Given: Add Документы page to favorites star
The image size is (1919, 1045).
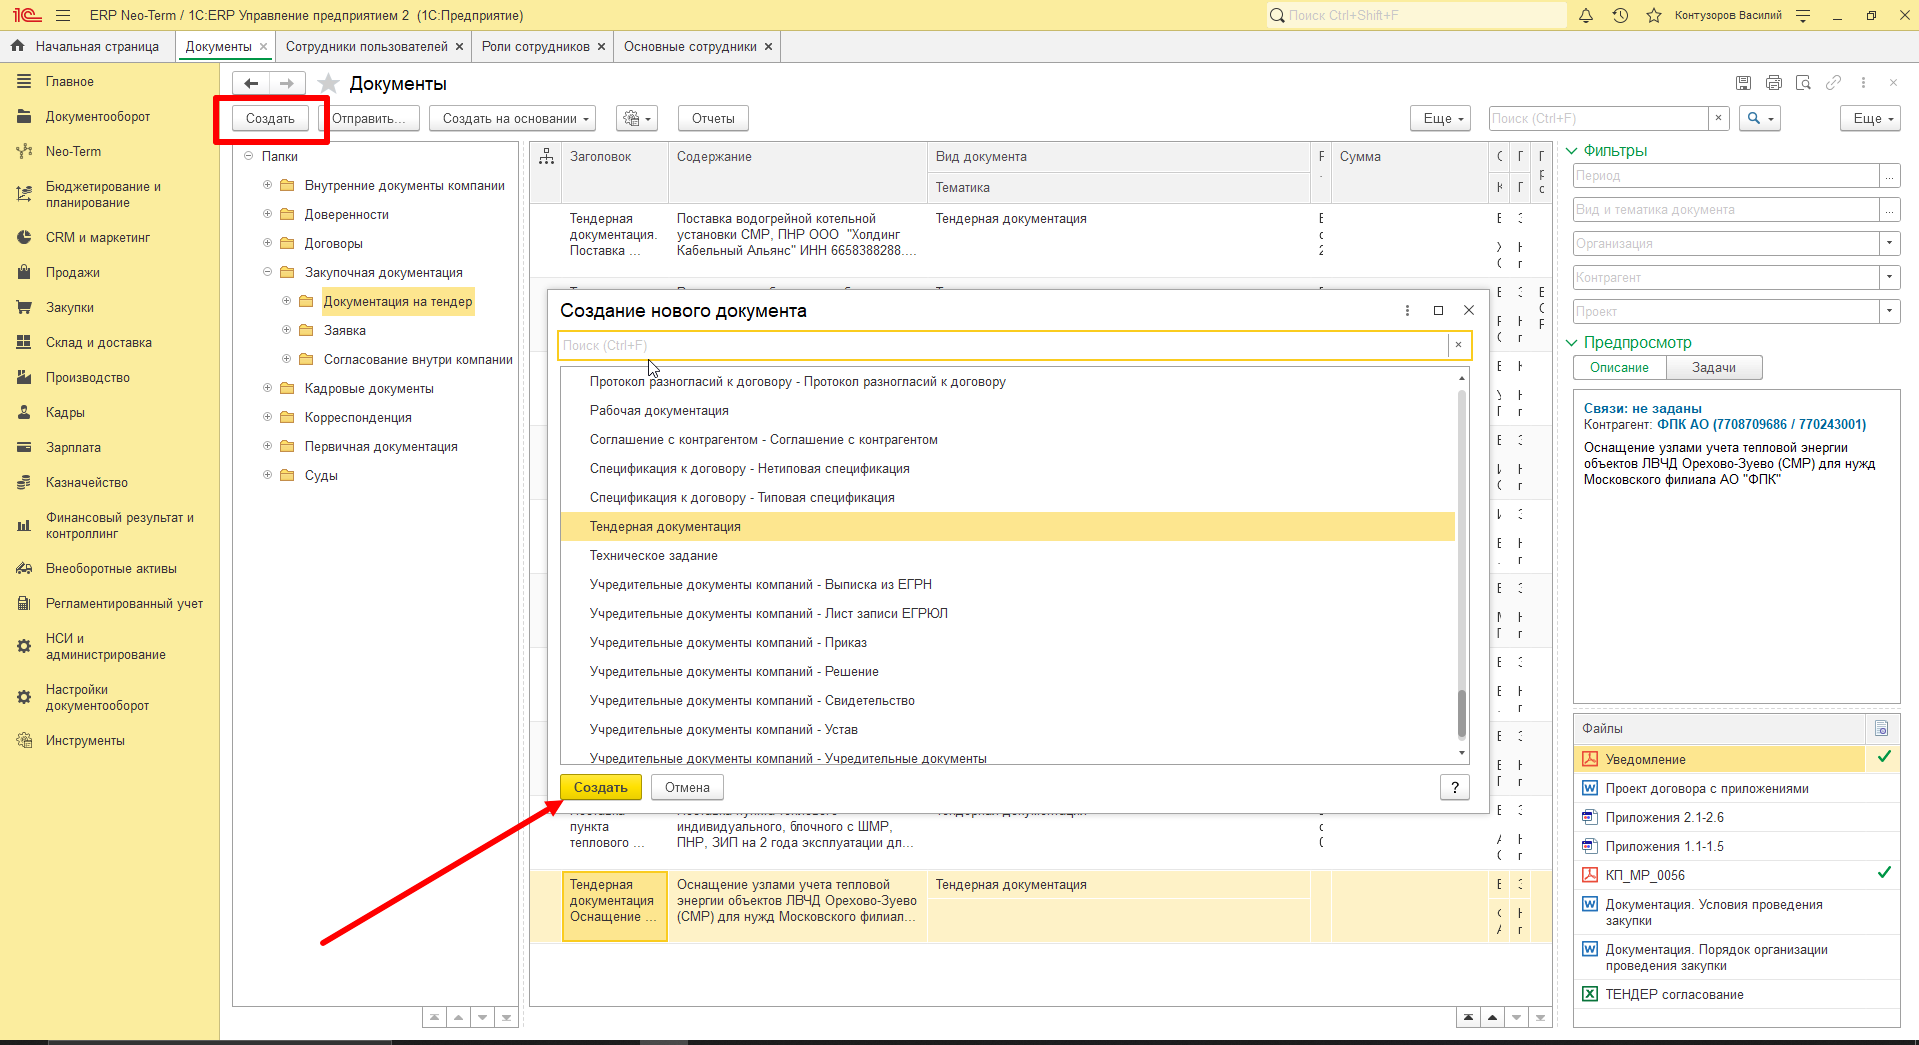Looking at the screenshot, I should (328, 84).
